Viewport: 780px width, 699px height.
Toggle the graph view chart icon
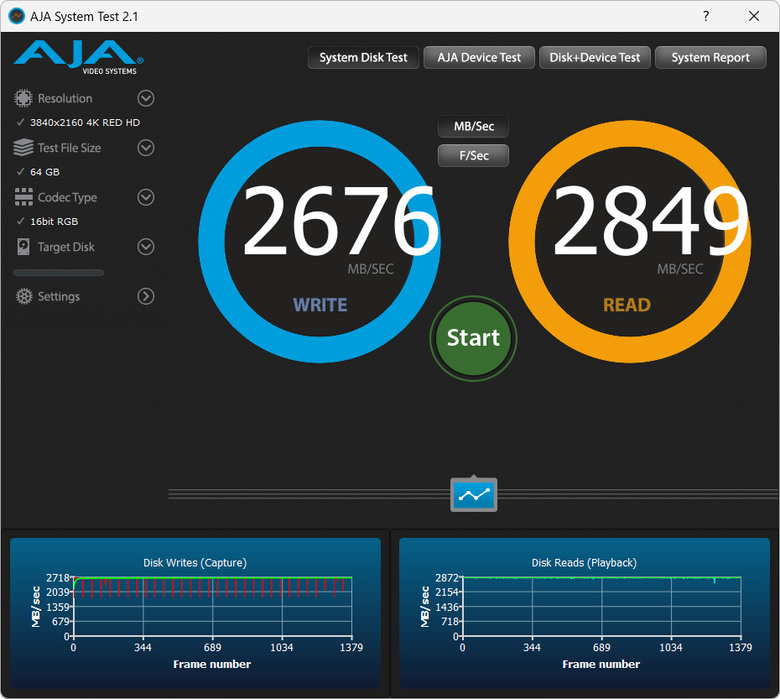pyautogui.click(x=474, y=495)
